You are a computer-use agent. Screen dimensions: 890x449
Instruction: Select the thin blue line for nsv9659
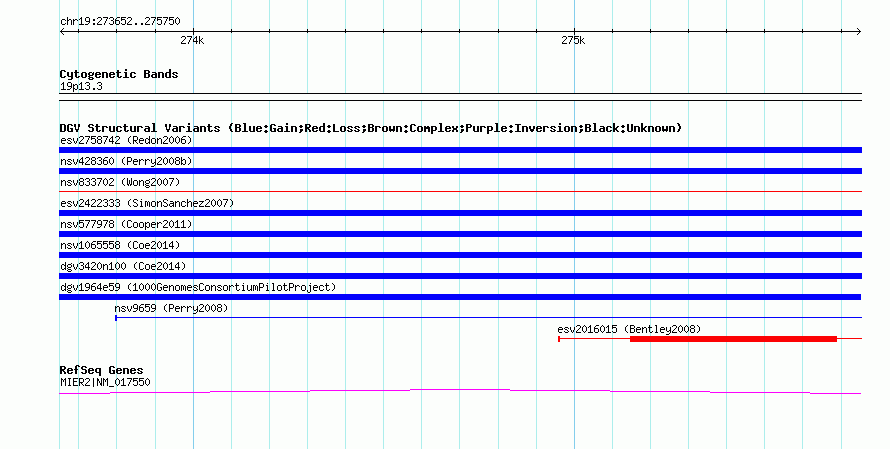(489, 318)
